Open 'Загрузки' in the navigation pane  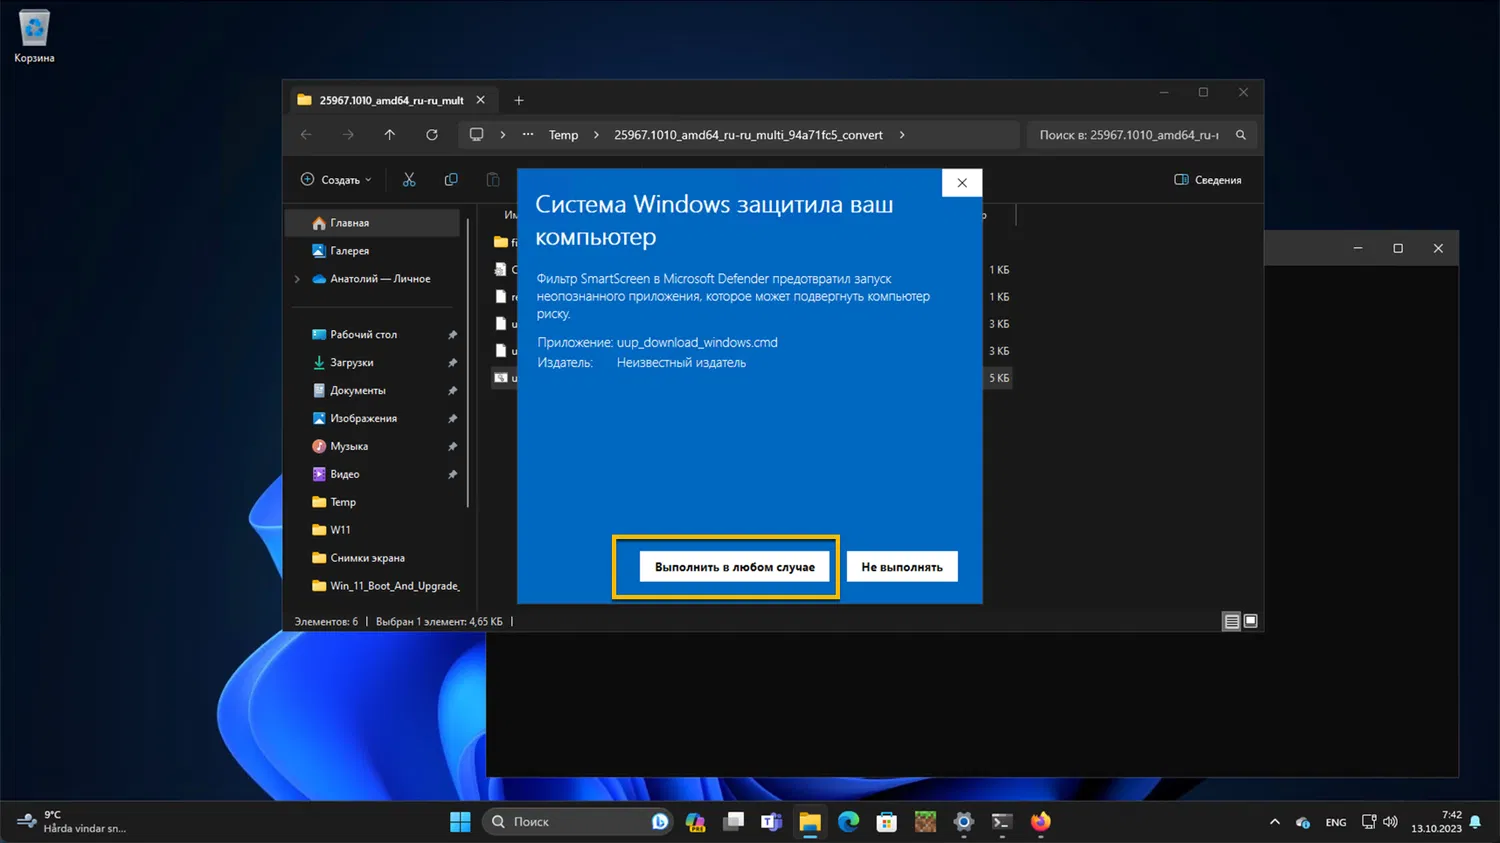click(351, 363)
